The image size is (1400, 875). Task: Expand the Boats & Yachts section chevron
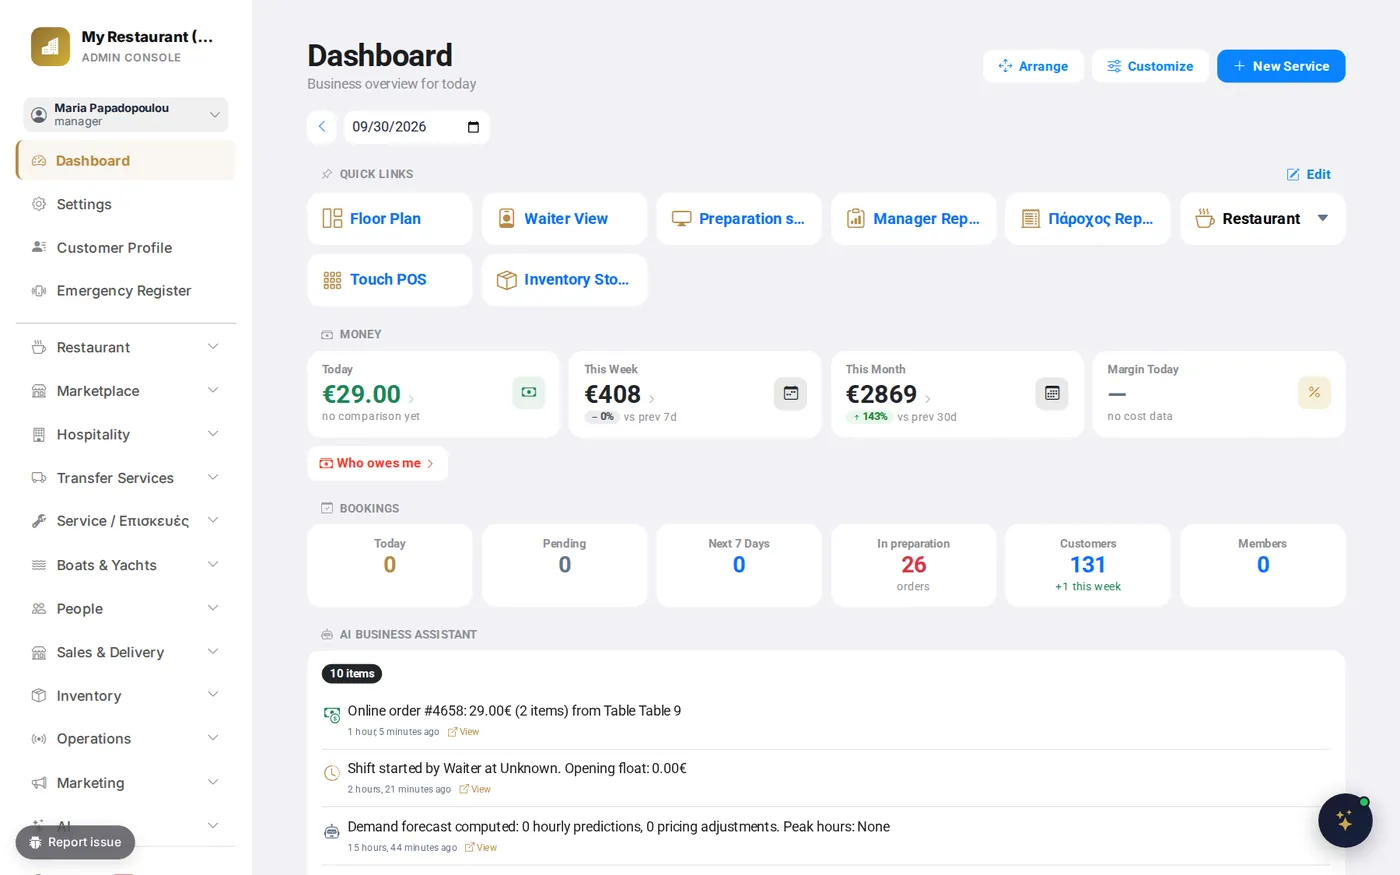pos(213,565)
